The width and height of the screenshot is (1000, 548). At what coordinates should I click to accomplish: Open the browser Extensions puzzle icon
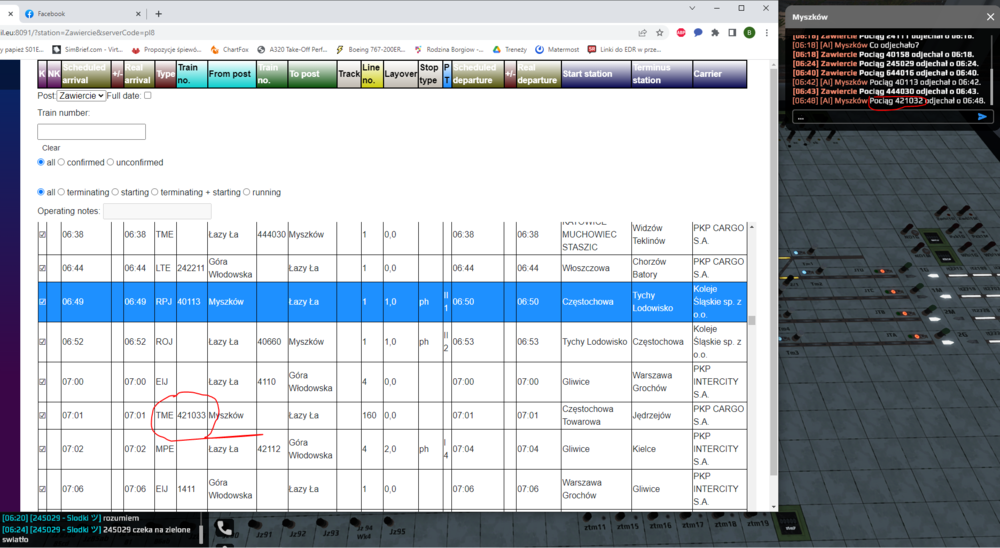click(715, 32)
